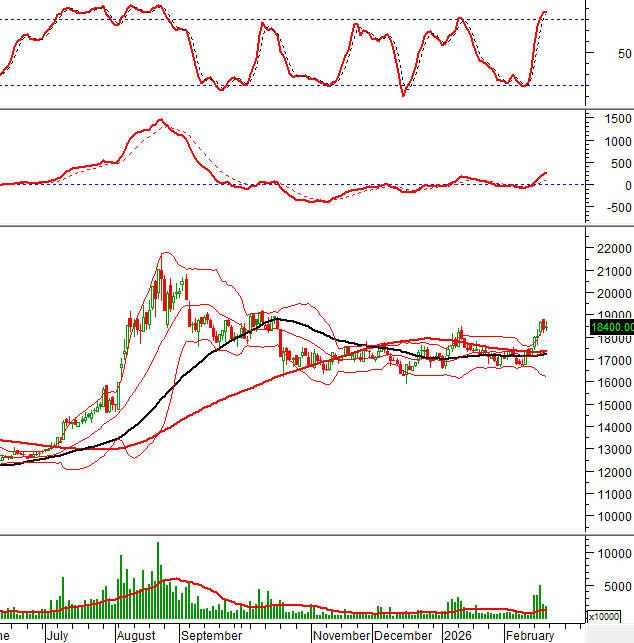The height and width of the screenshot is (643, 634).
Task: Select February on the time axis
Action: click(529, 635)
